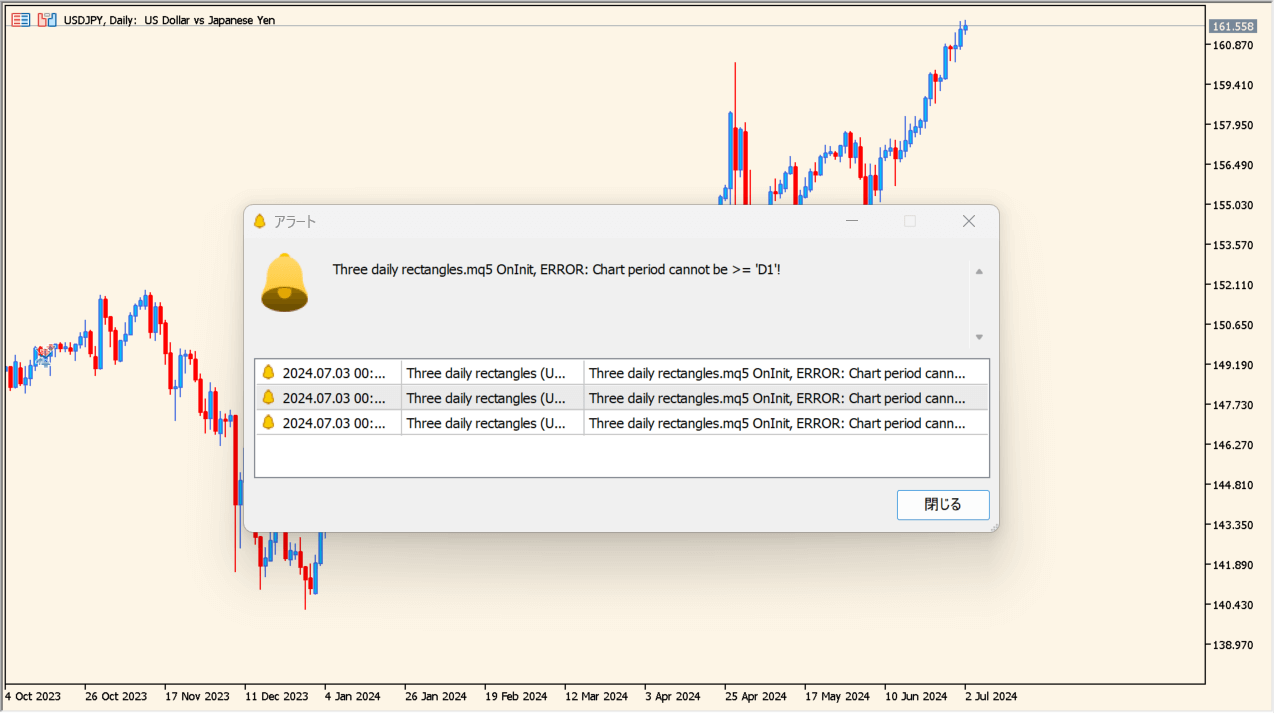Screen dimensions: 1274x713
Task: Click the small bell icon in alert title bar
Action: tap(260, 221)
